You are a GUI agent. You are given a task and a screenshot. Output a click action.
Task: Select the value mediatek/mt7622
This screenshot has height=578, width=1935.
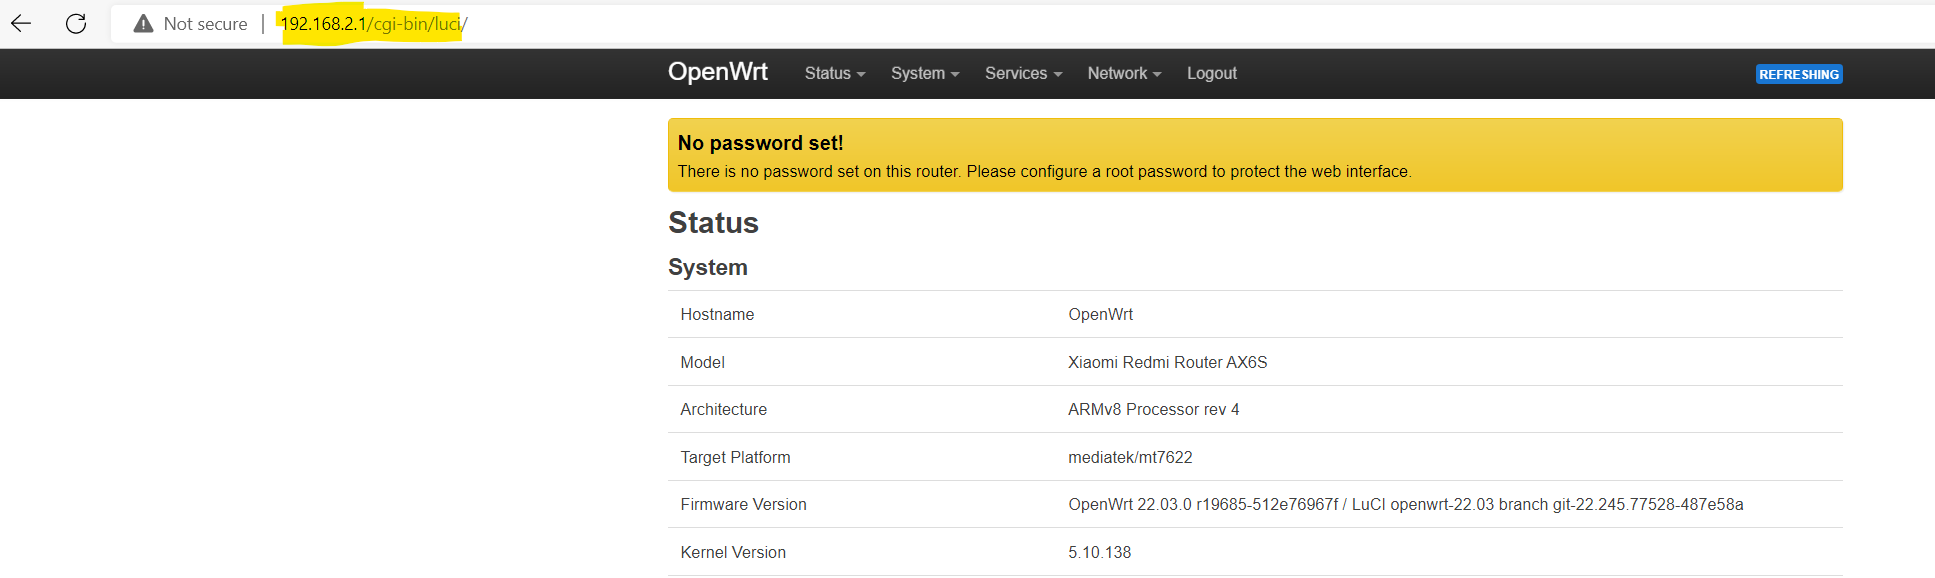coord(1130,457)
